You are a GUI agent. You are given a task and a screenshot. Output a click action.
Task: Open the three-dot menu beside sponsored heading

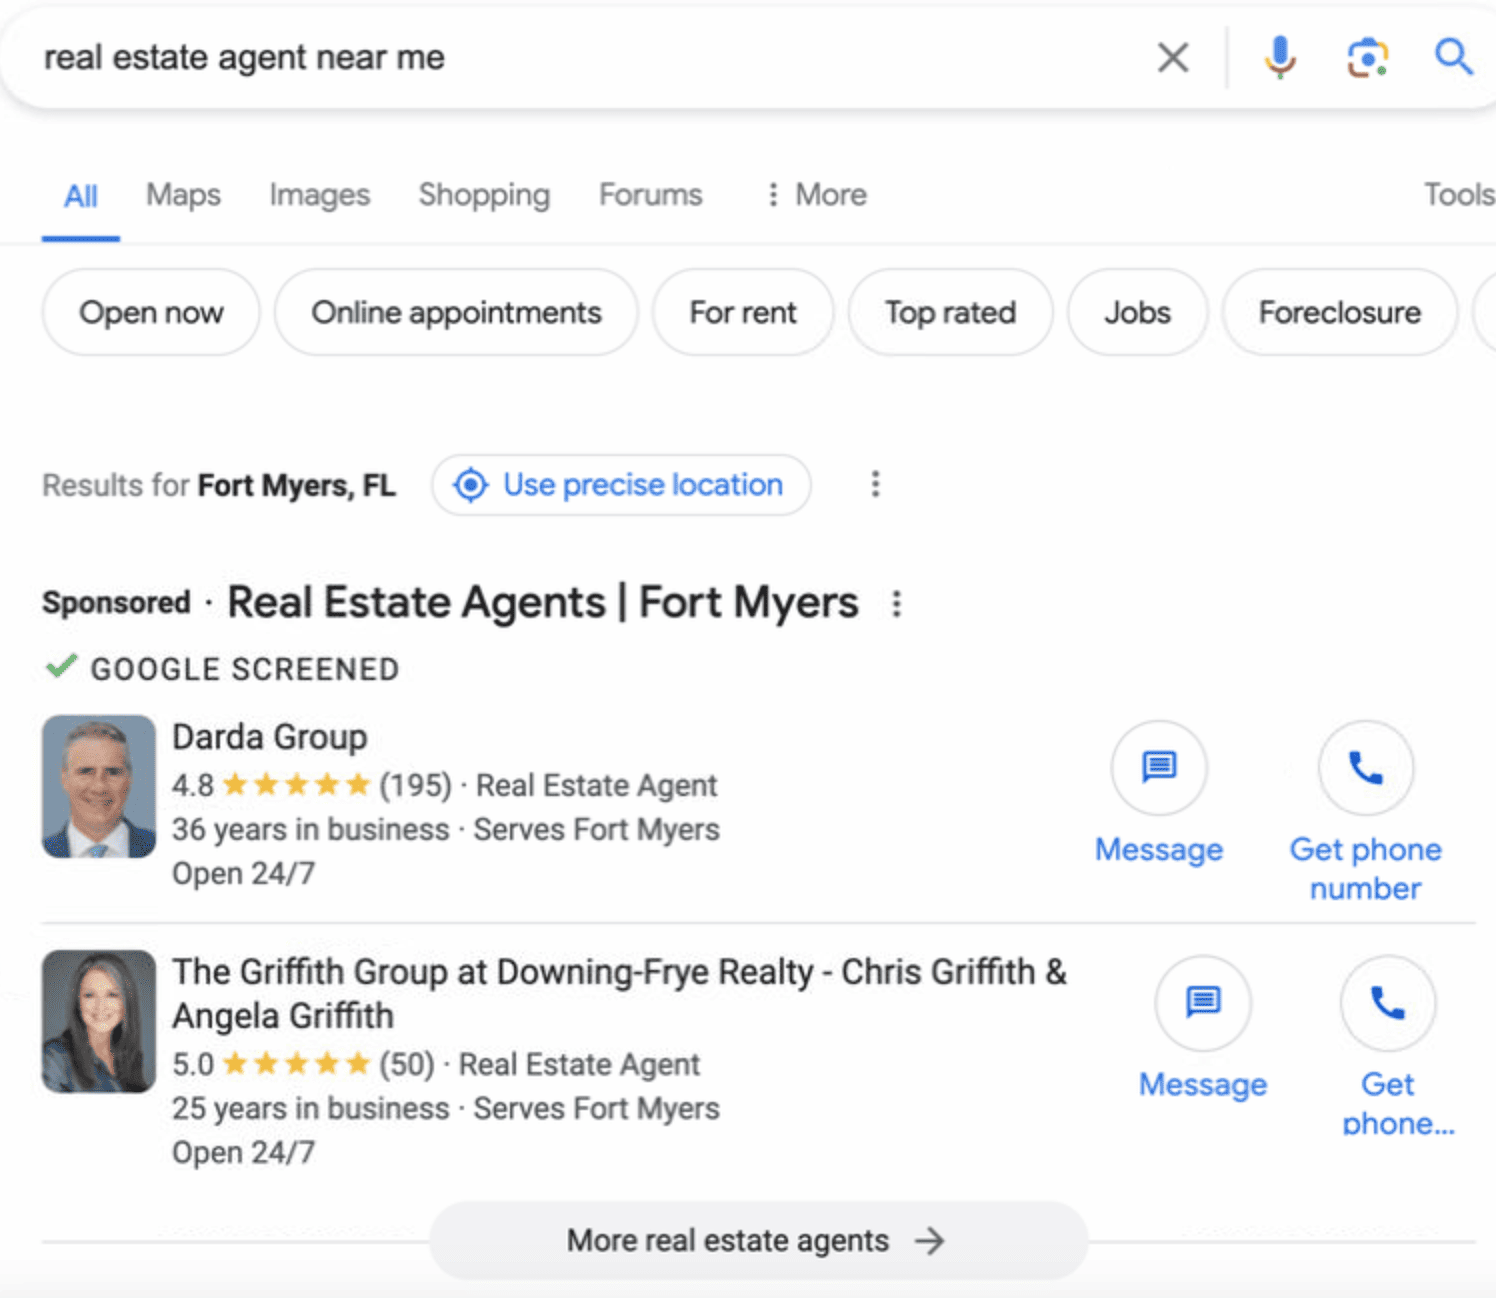pos(896,604)
